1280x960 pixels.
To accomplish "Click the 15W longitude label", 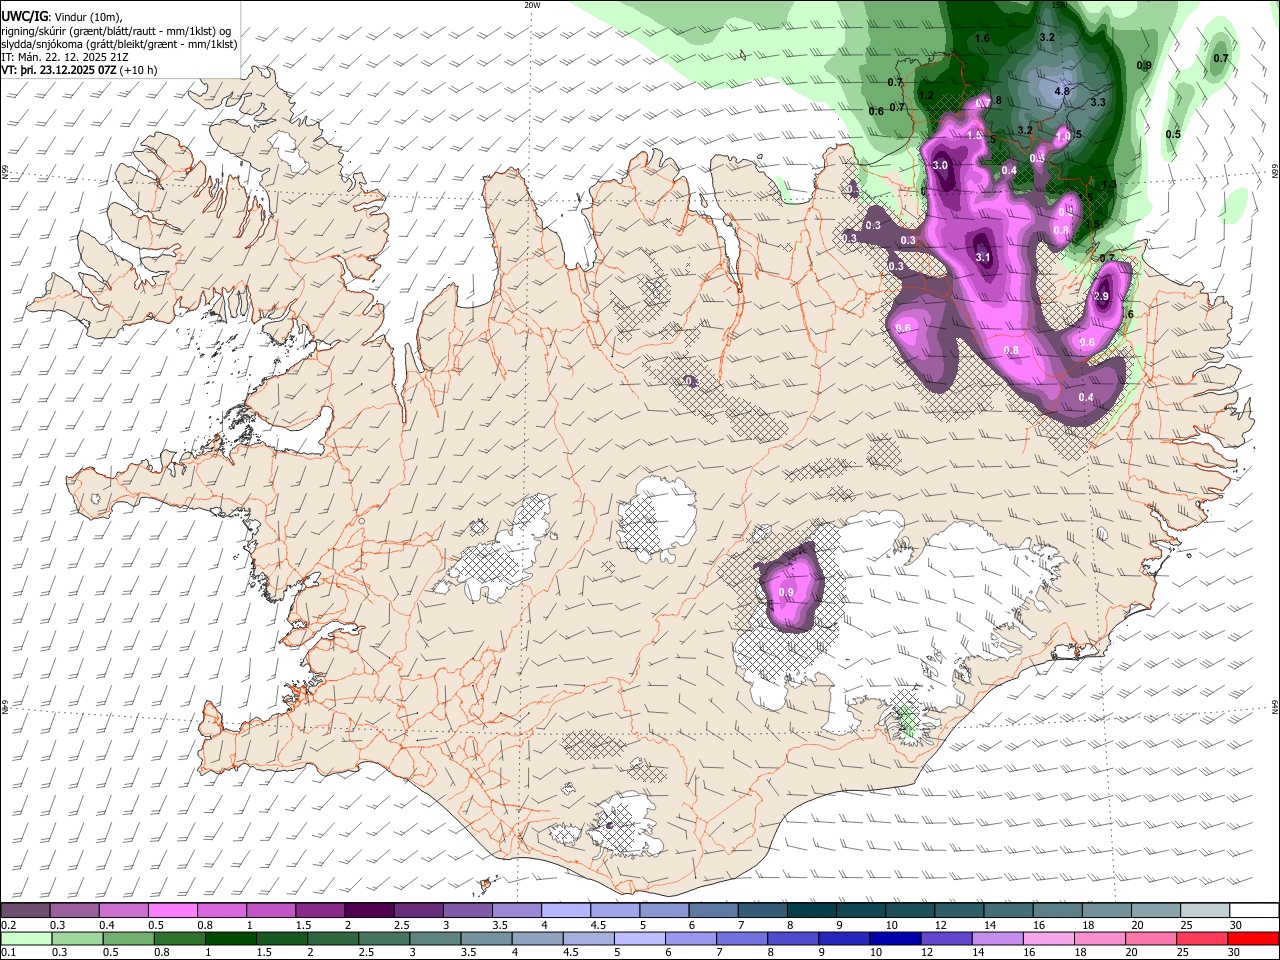I will pyautogui.click(x=1059, y=4).
